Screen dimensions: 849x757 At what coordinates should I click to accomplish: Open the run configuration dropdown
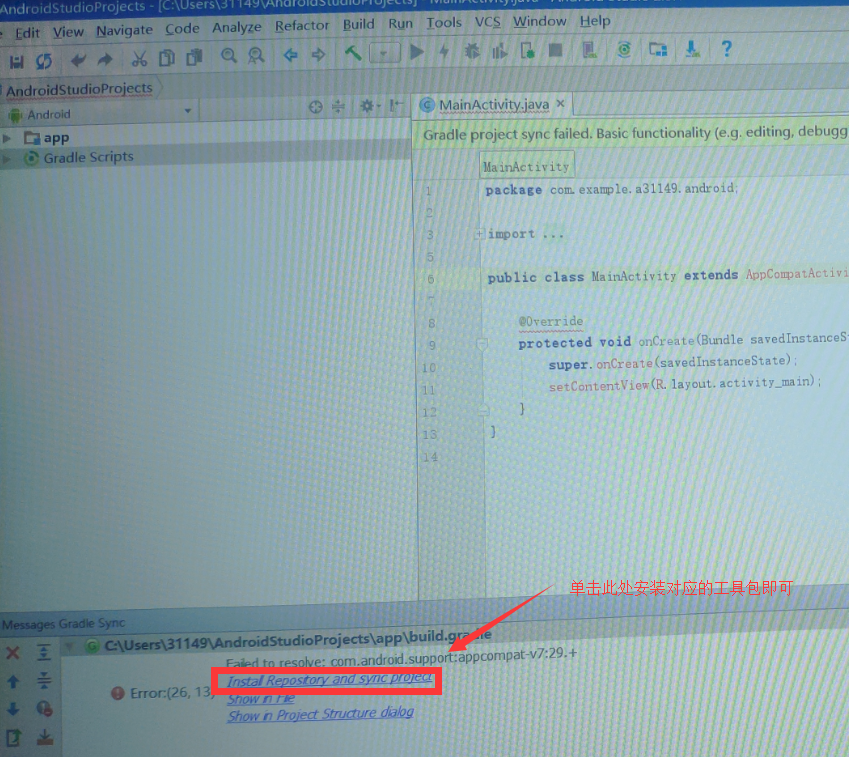384,53
